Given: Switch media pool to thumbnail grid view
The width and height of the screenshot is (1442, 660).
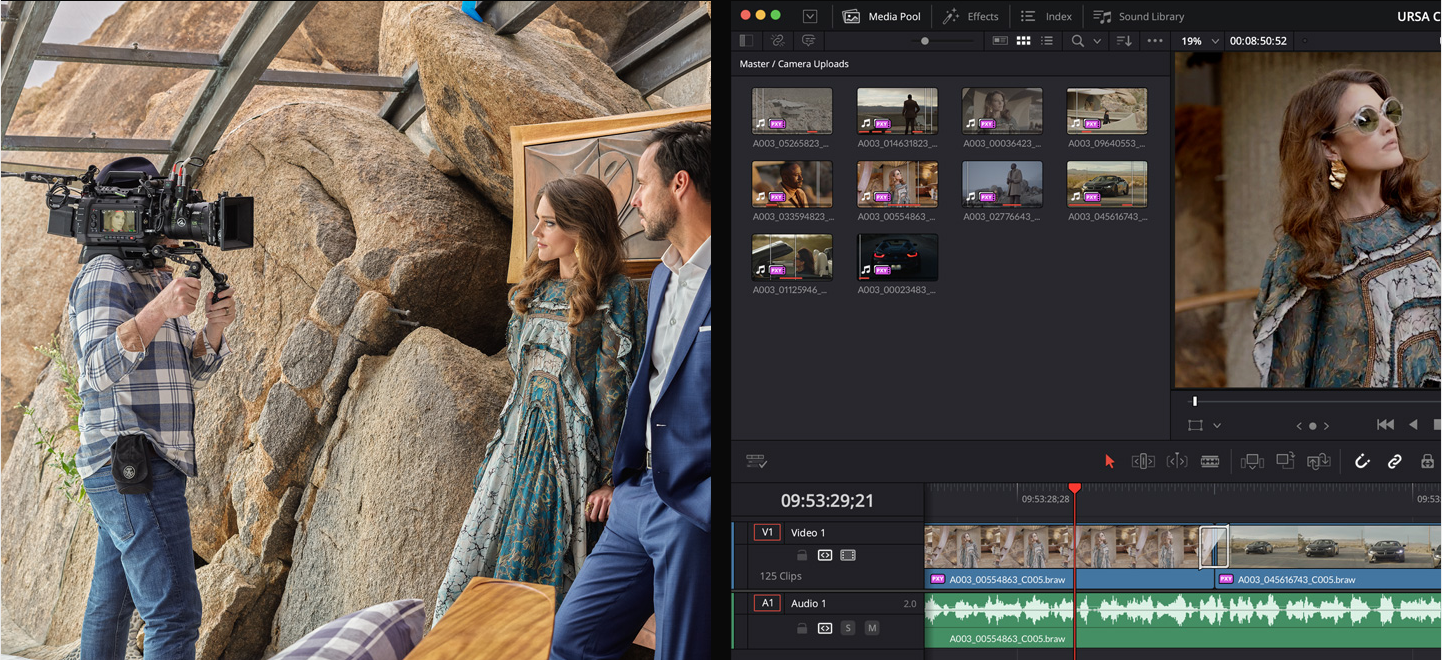Looking at the screenshot, I should pos(1023,41).
